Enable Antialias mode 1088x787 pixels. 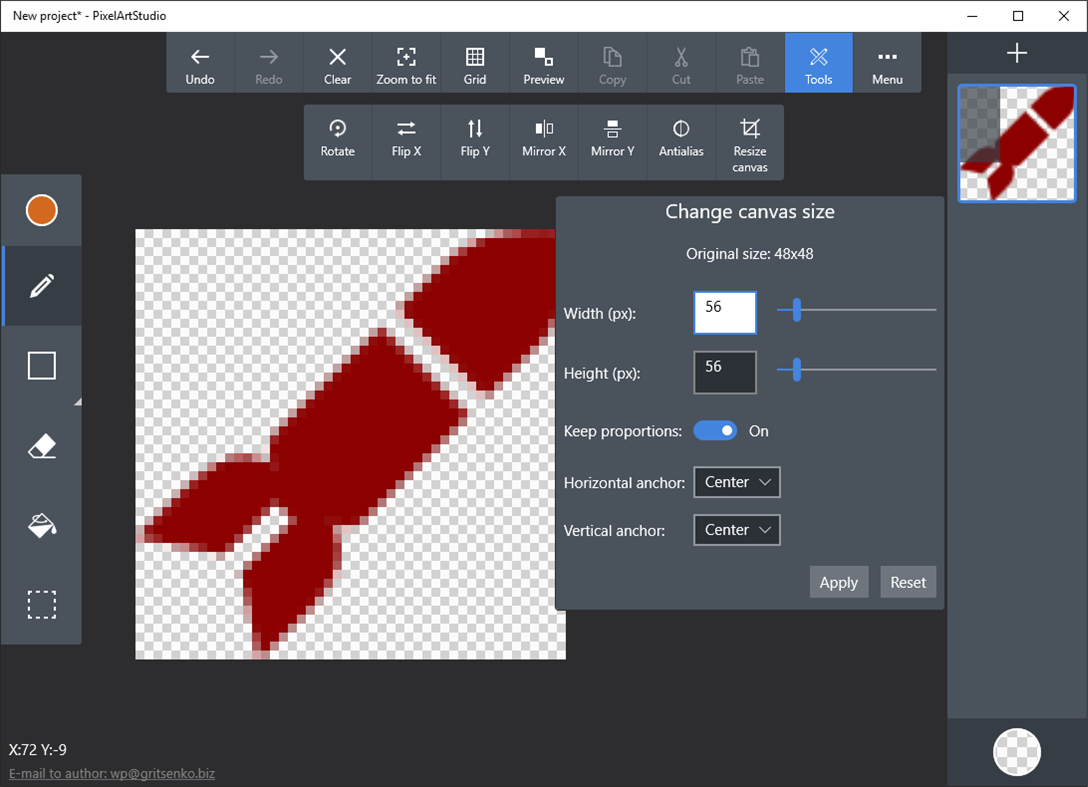click(x=681, y=142)
